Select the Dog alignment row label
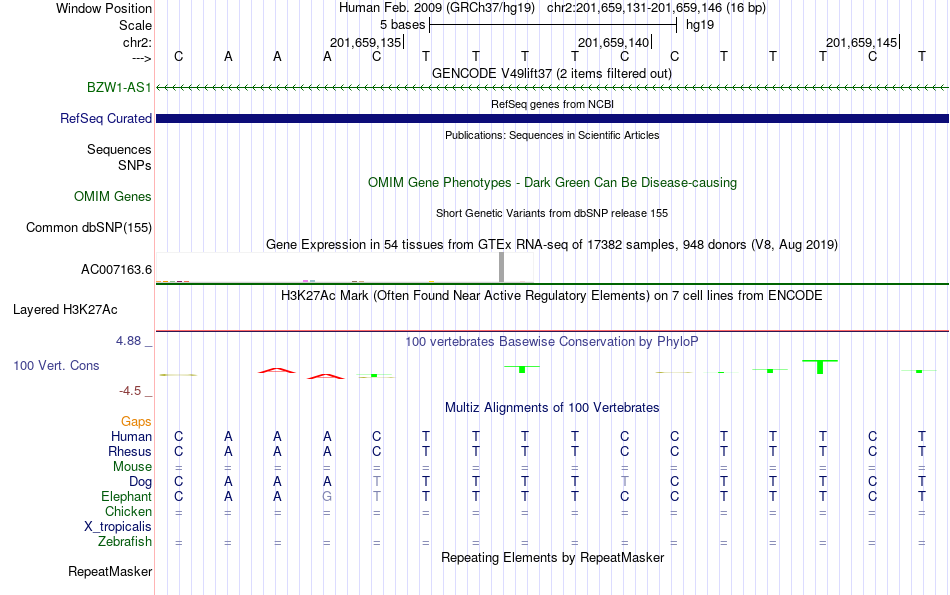 tap(141, 482)
